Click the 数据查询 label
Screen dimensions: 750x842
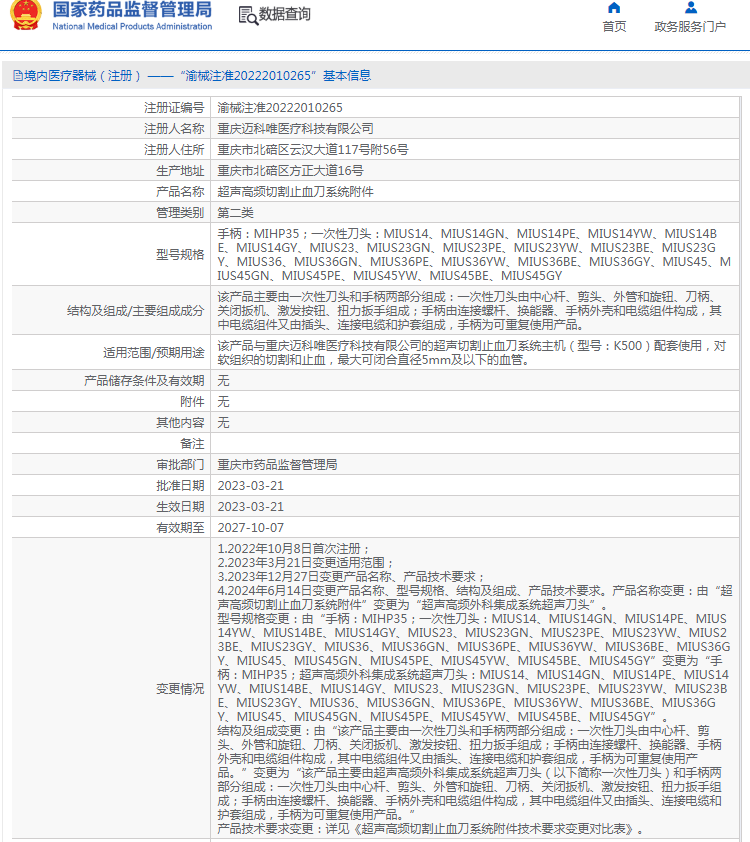pos(285,14)
